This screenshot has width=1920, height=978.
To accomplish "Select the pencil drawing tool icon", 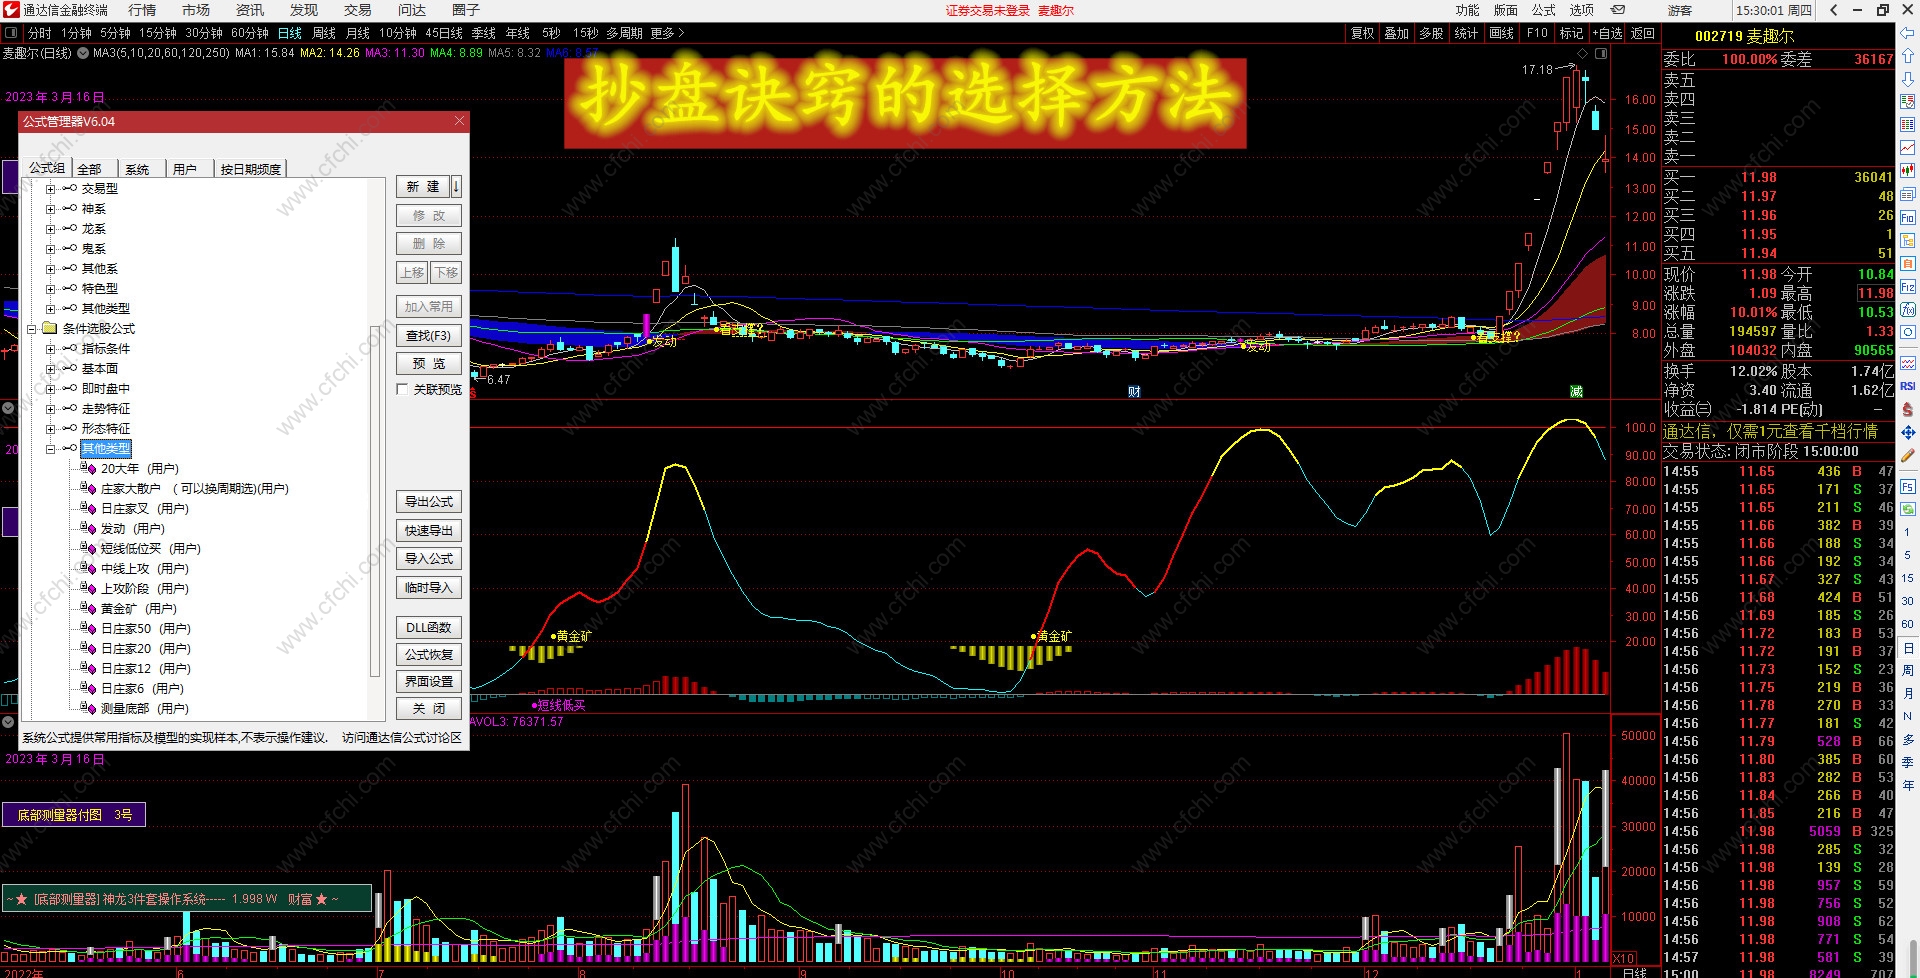I will click(x=1908, y=455).
